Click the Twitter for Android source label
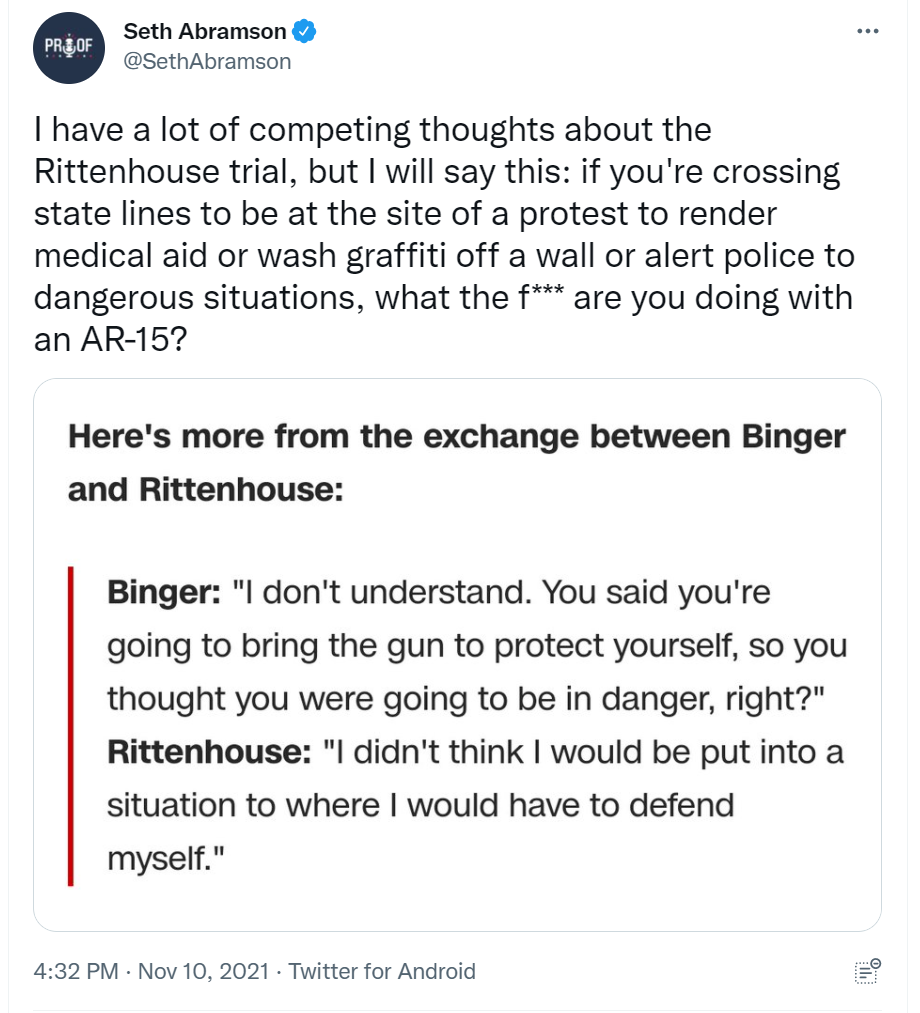Viewport: 920px width, 1013px height. [x=382, y=971]
